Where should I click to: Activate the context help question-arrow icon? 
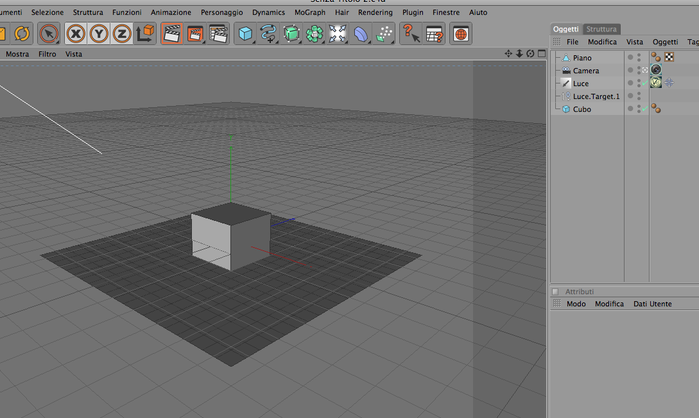411,33
